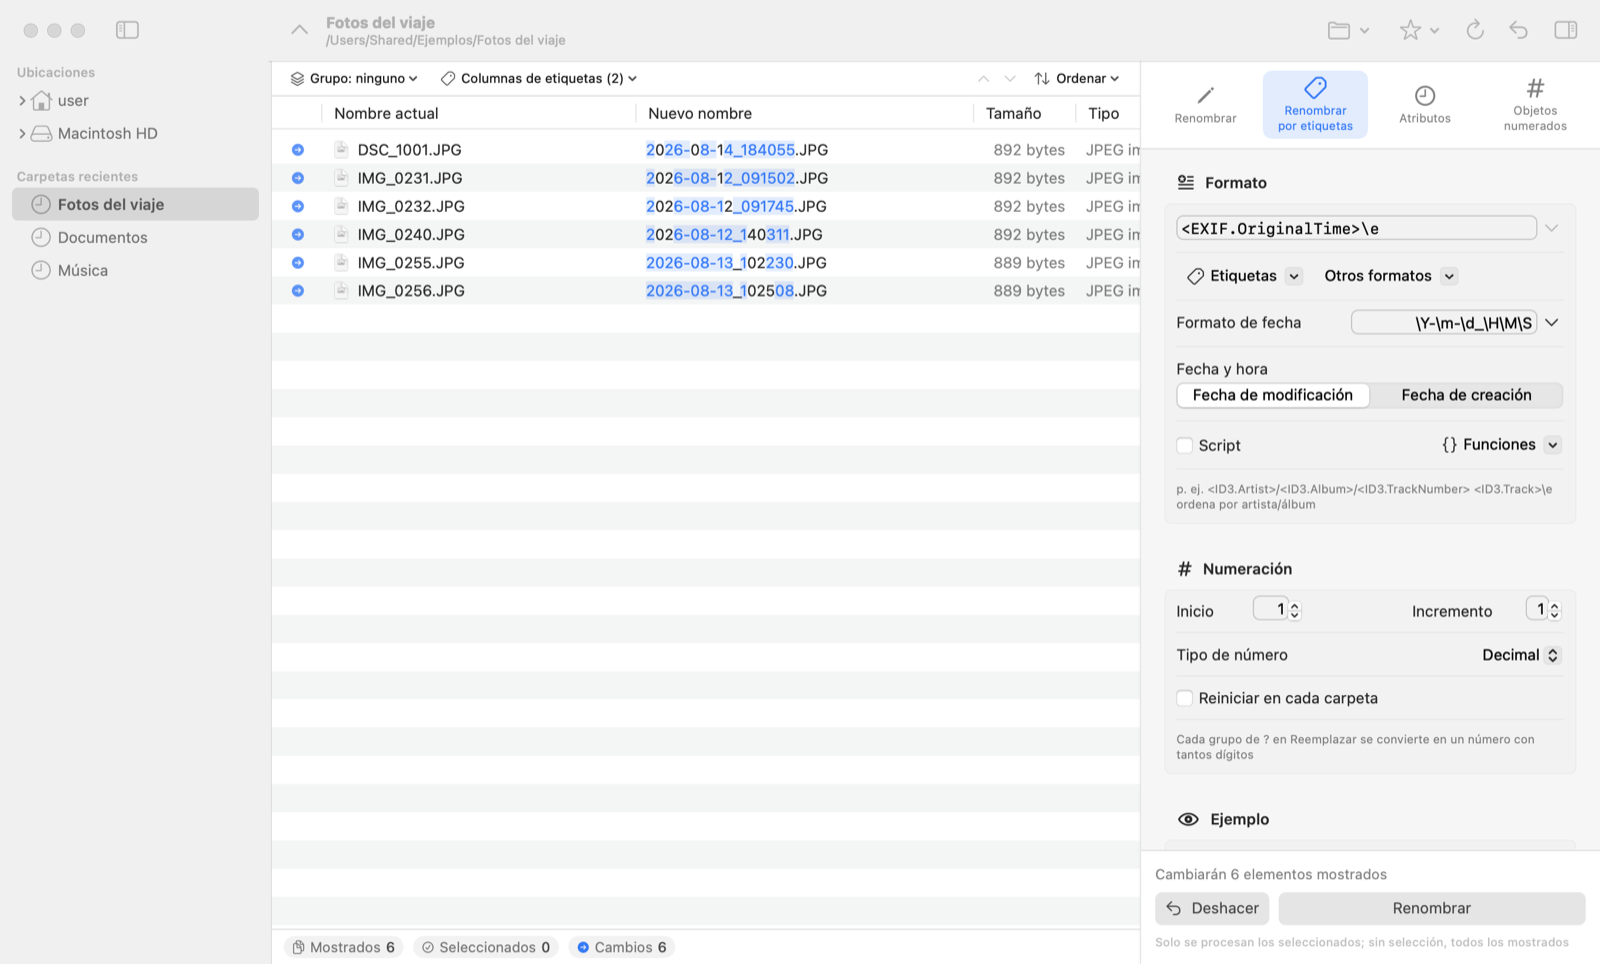The image size is (1600, 964).
Task: Click the Ejemplo eye icon
Action: (1188, 819)
